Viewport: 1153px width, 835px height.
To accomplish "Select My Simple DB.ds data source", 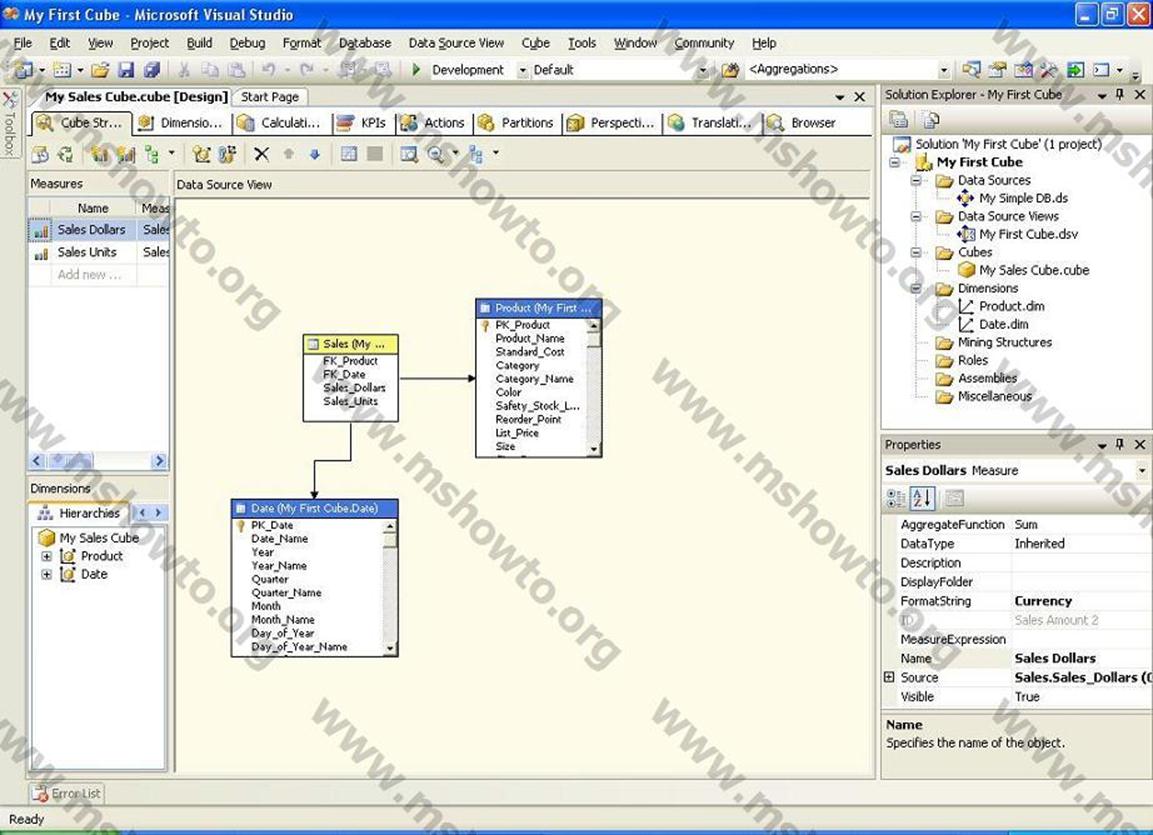I will 1023,198.
